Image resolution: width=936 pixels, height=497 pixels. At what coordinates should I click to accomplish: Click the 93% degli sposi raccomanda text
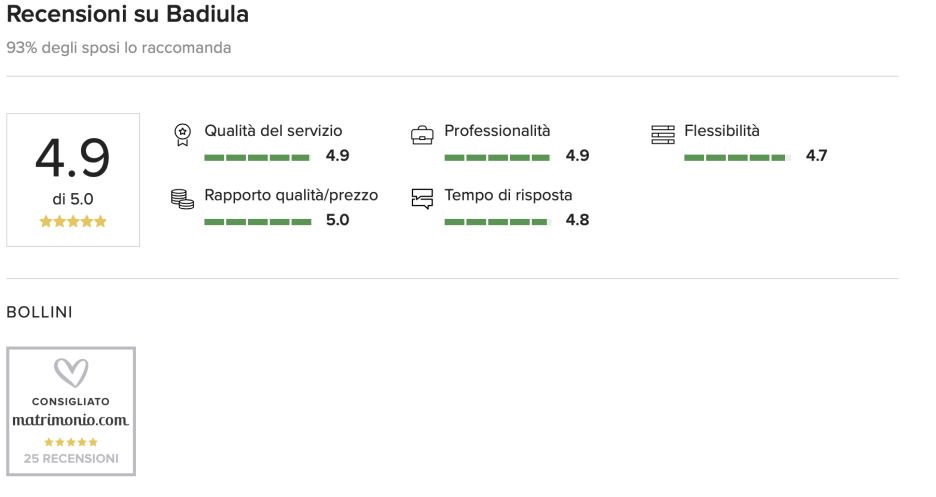tap(119, 48)
